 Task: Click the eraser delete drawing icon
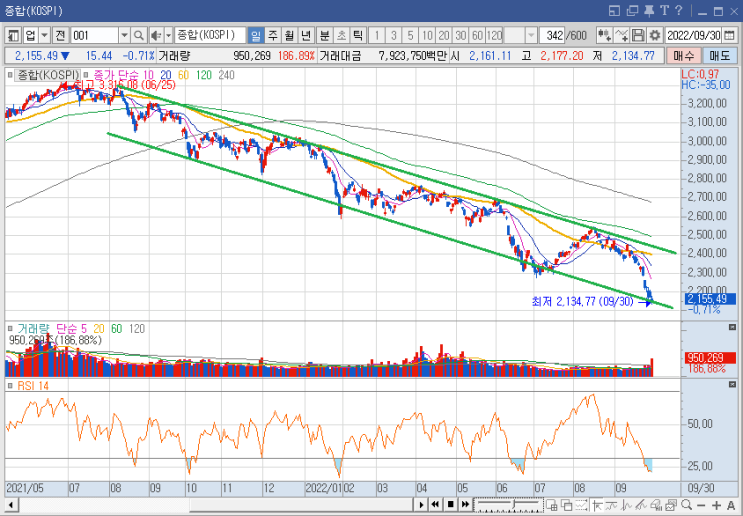[657, 504]
